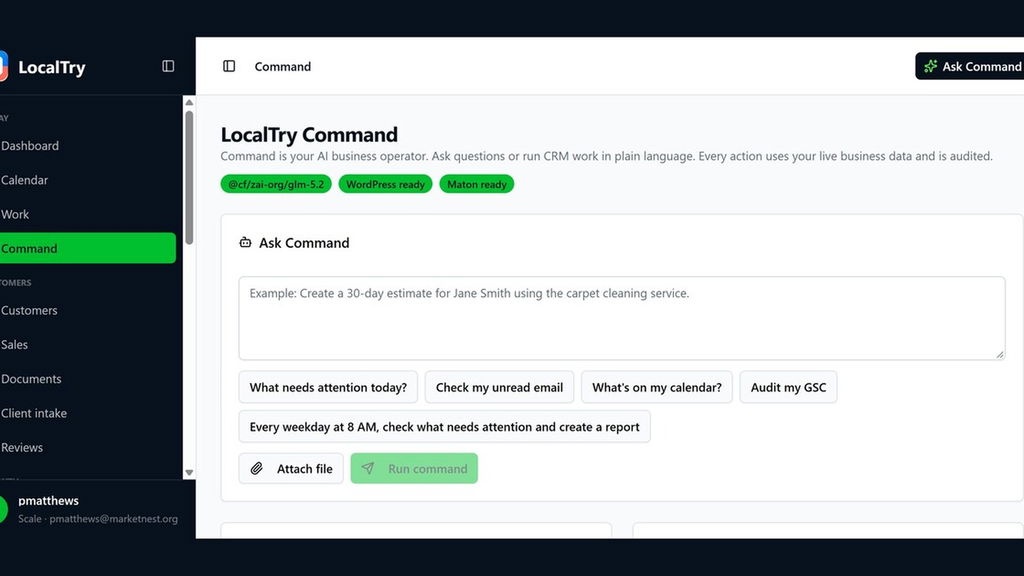Click the command prompt text area
The image size is (1024, 576).
pos(622,318)
